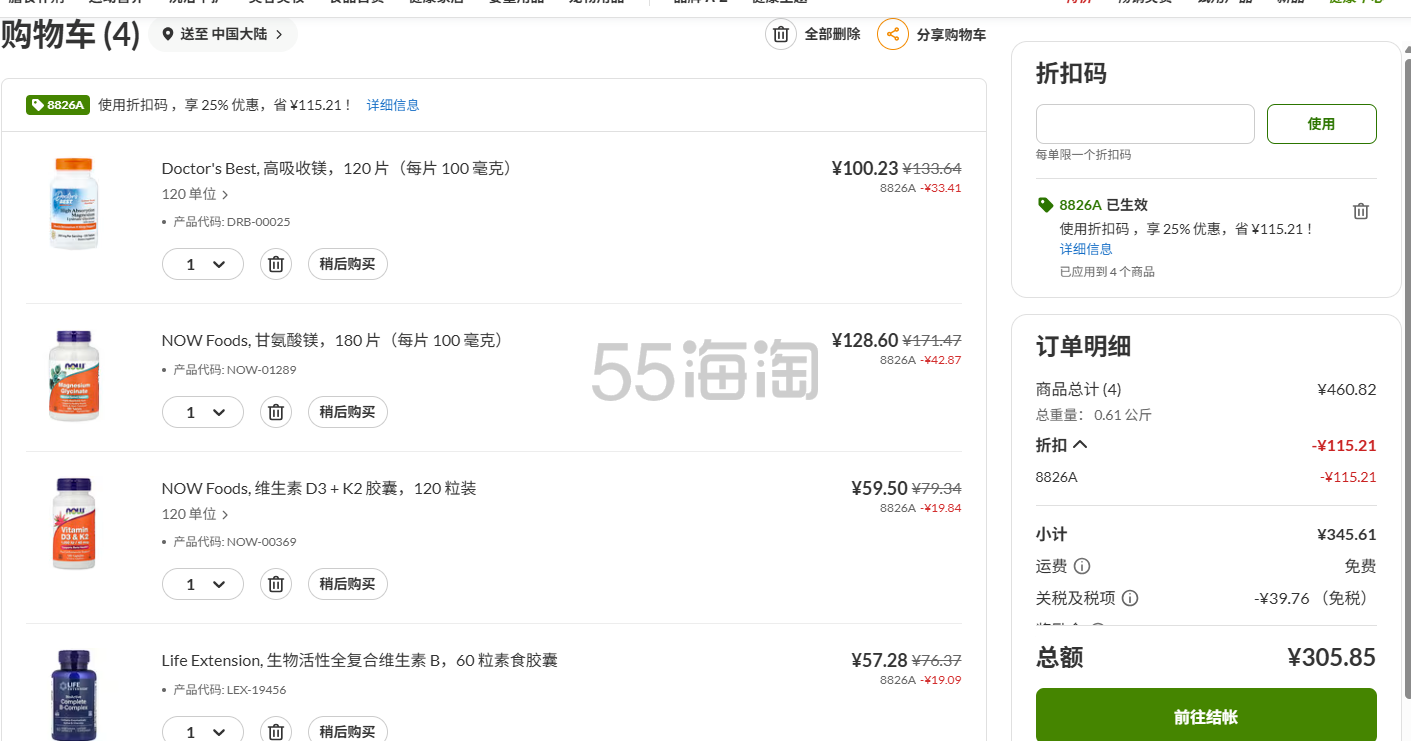Open NOW Foods 维生素 D3 + K2 title
1411x741 pixels.
click(x=319, y=488)
